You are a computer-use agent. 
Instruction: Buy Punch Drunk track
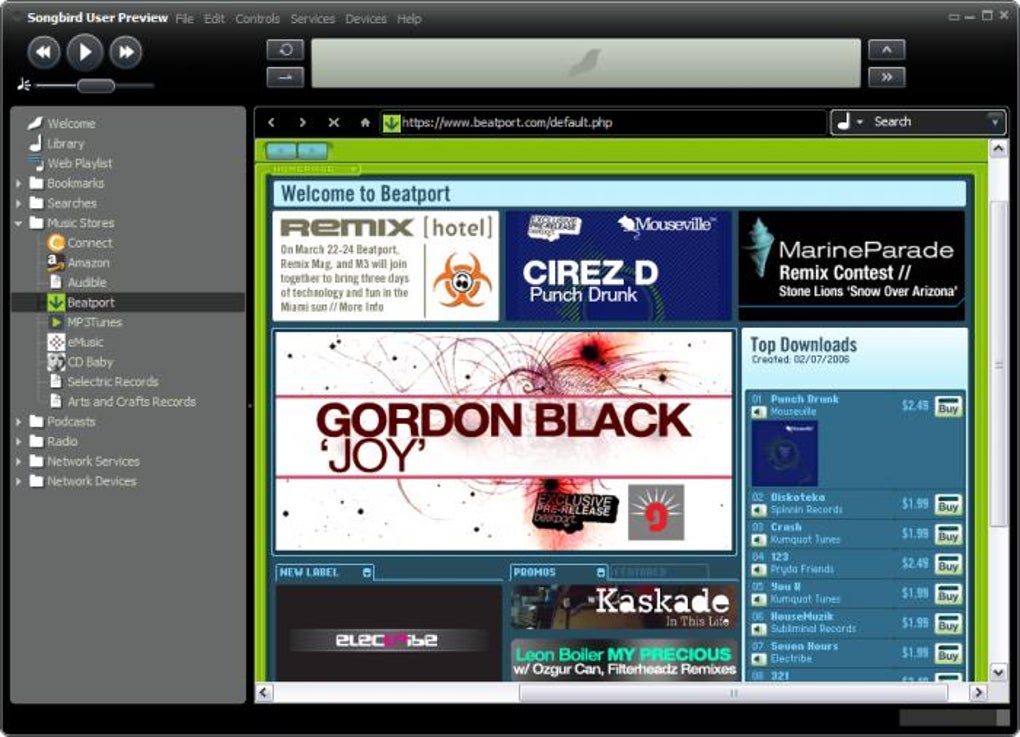tap(948, 407)
